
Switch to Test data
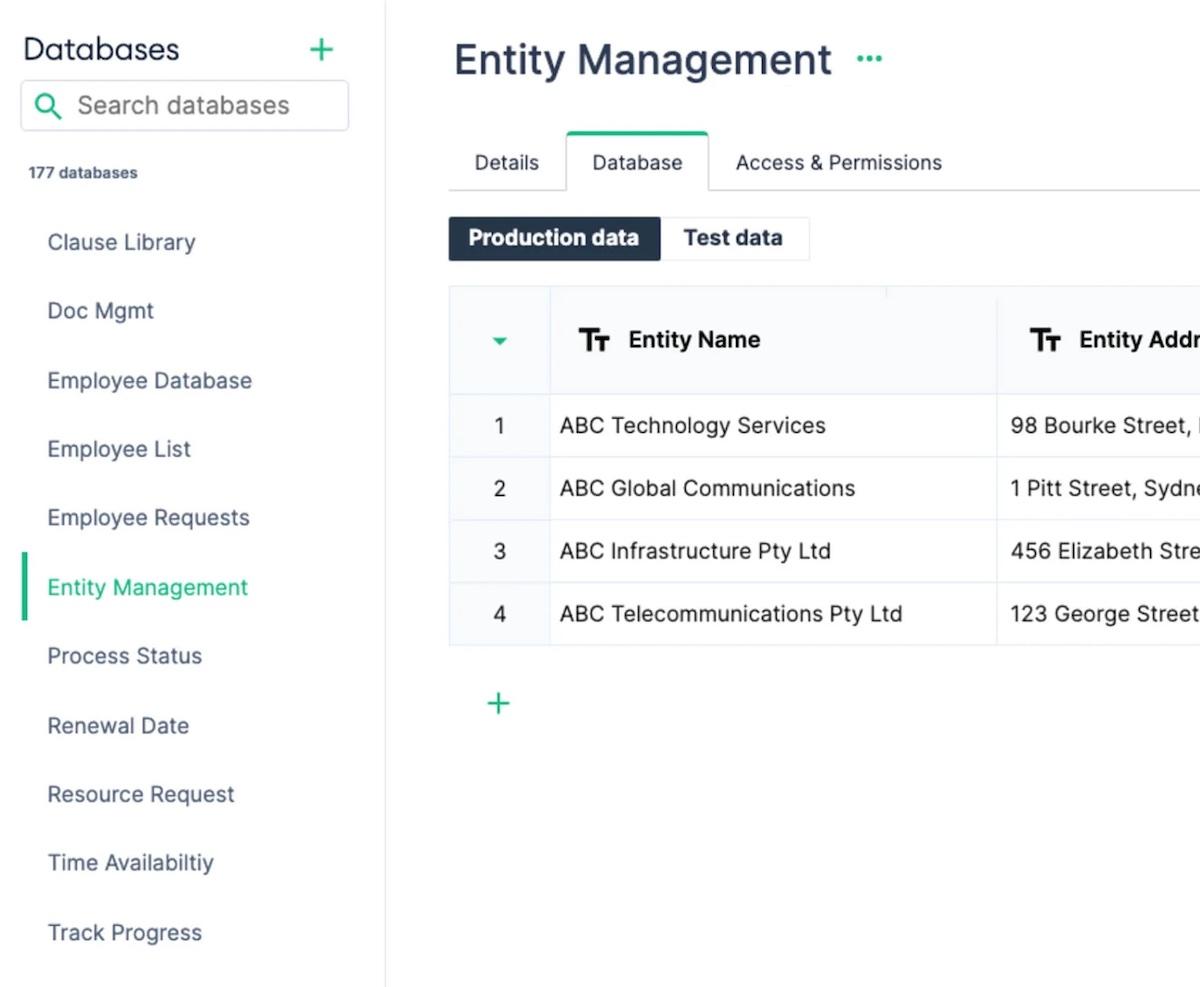coord(733,238)
